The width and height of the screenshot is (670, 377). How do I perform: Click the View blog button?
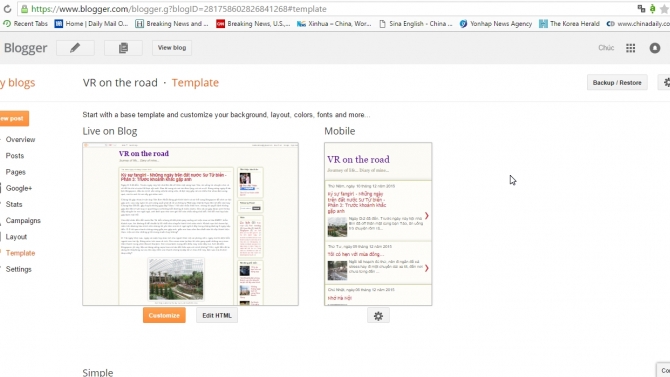pos(172,48)
